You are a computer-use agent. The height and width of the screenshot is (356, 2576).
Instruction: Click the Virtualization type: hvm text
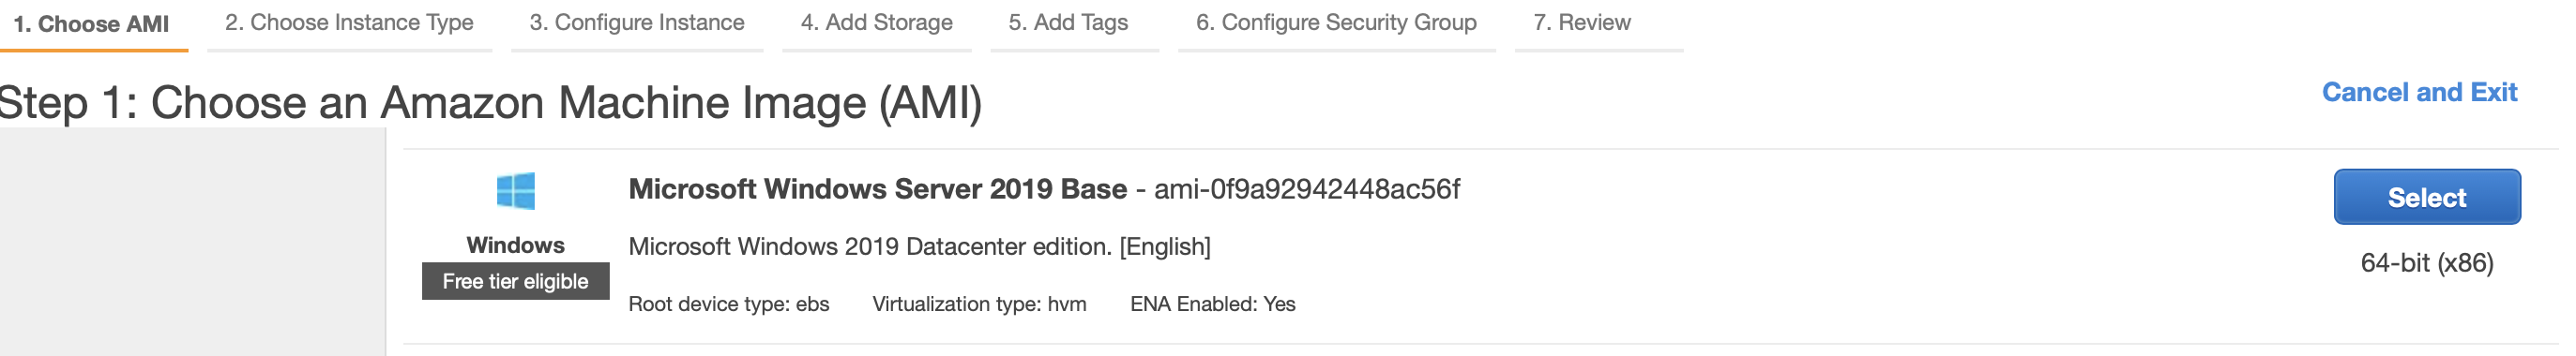pyautogui.click(x=979, y=304)
